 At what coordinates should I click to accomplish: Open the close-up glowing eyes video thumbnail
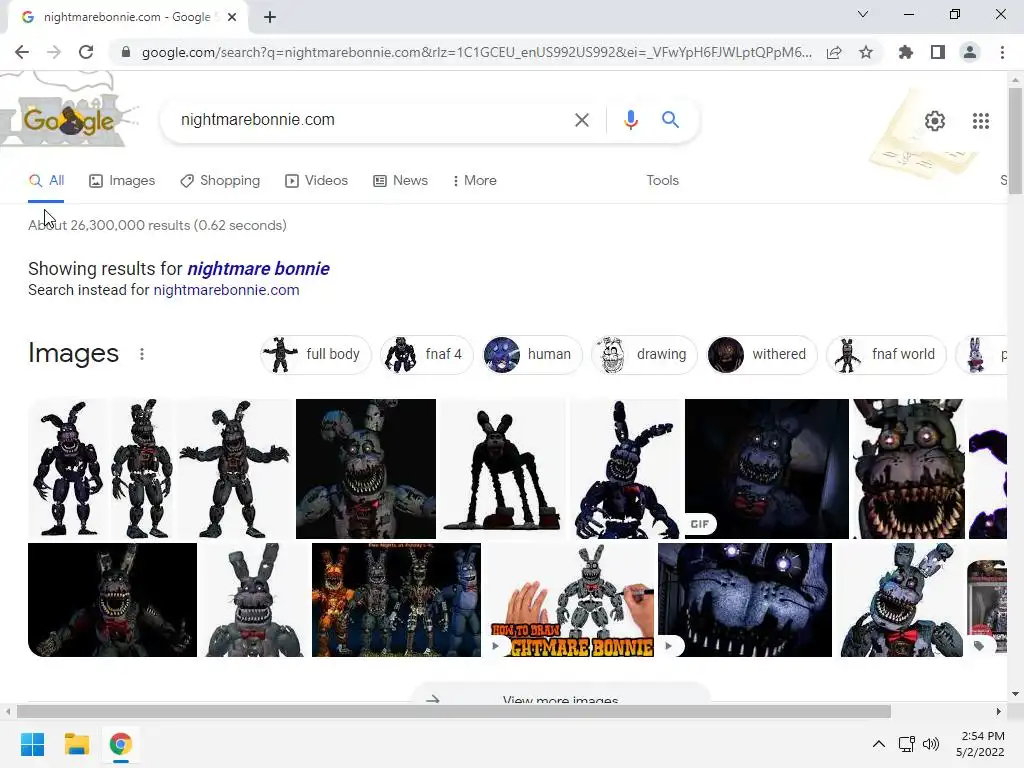pyautogui.click(x=745, y=600)
